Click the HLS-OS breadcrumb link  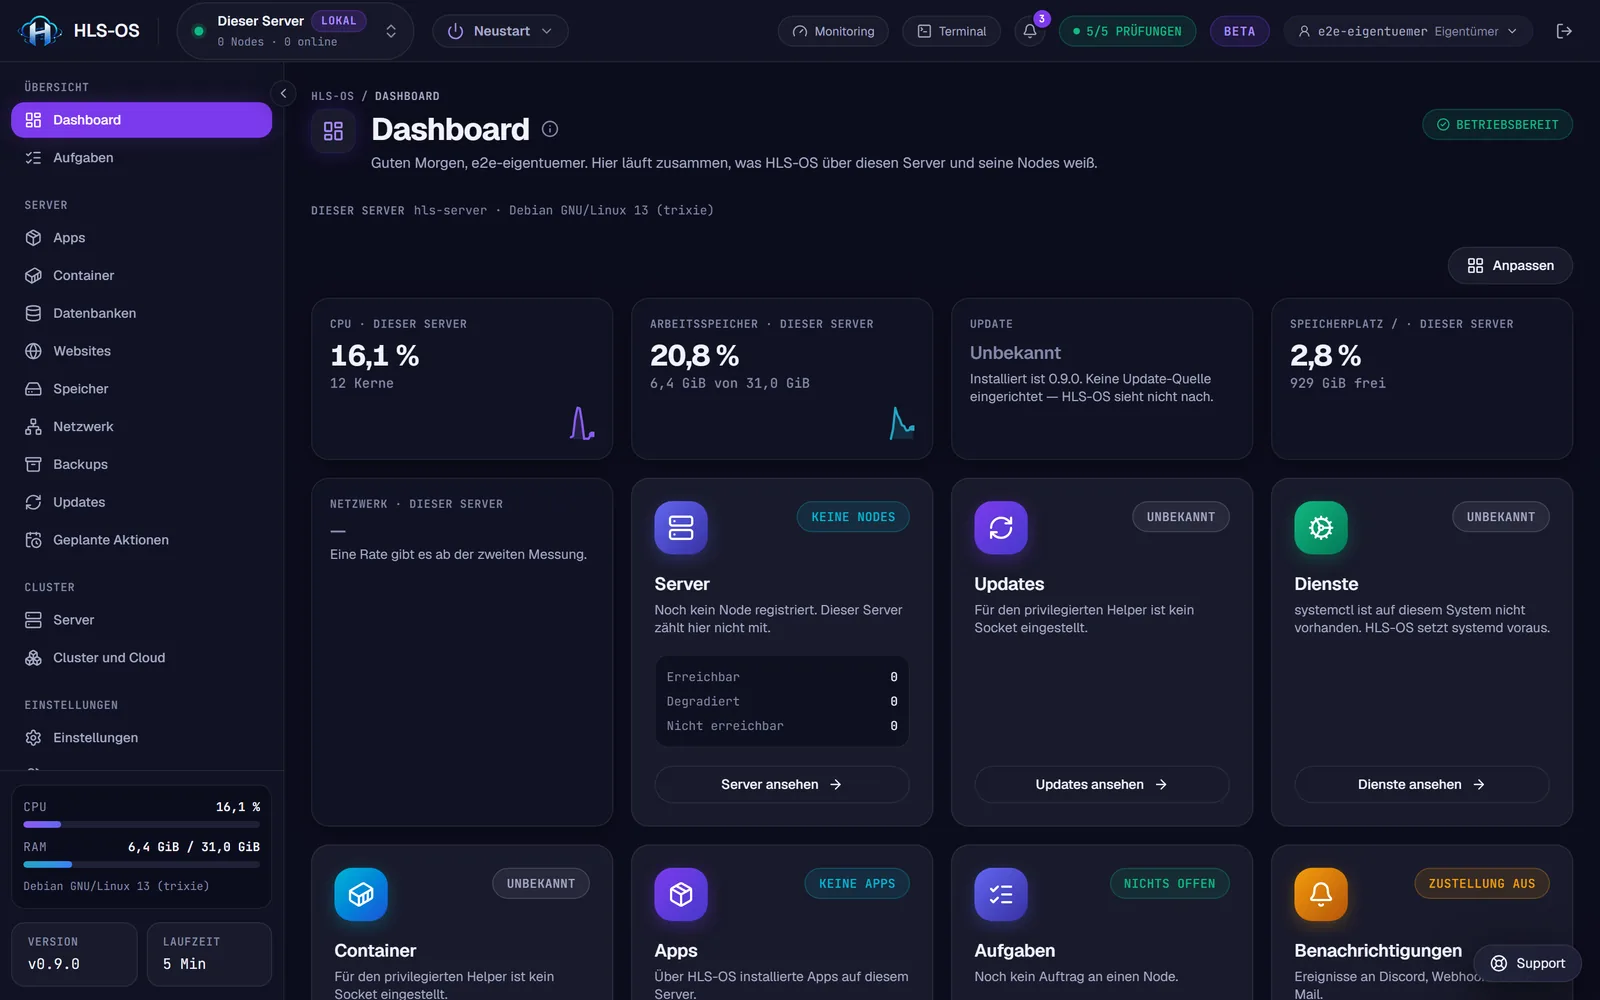pos(332,96)
